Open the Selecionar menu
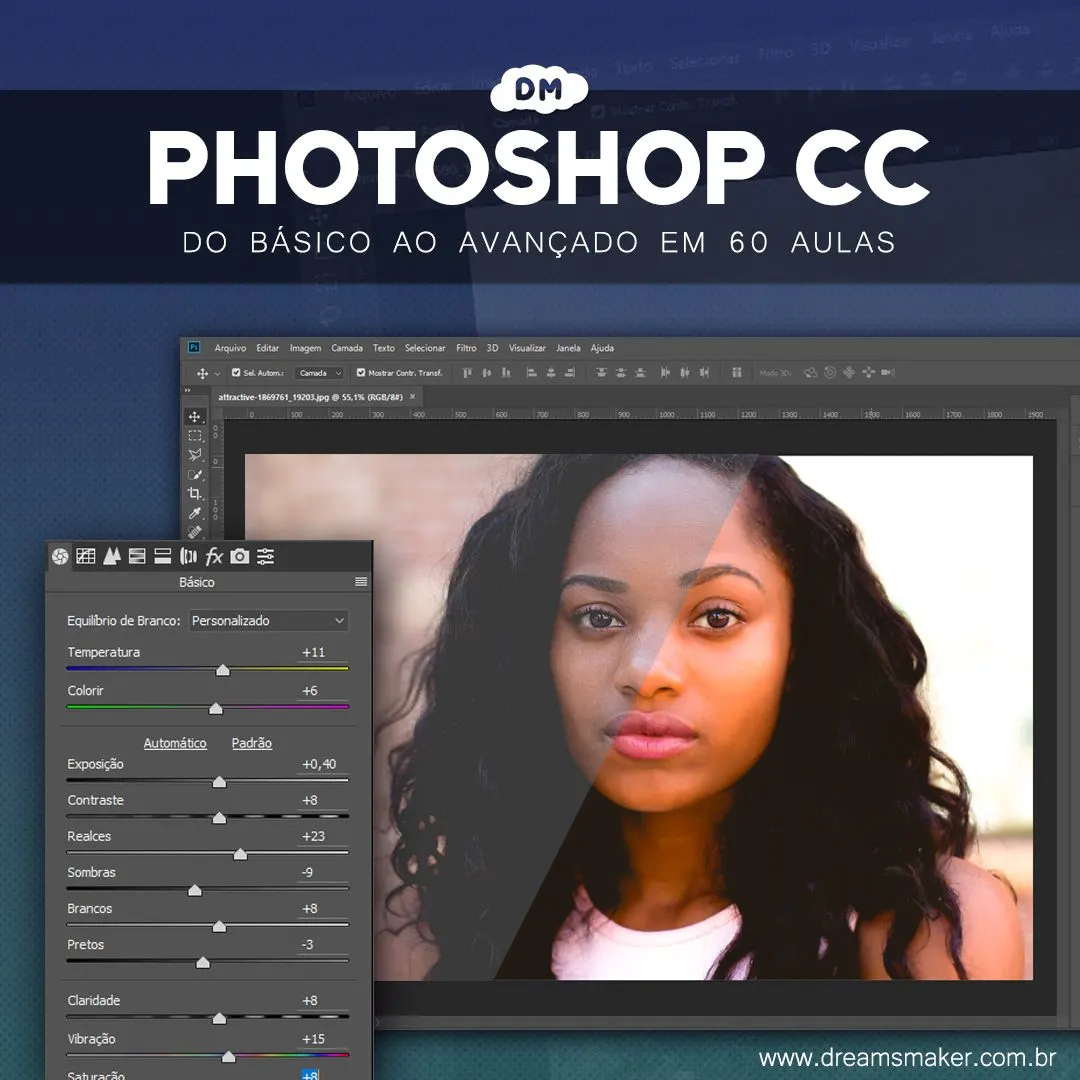 pos(425,348)
